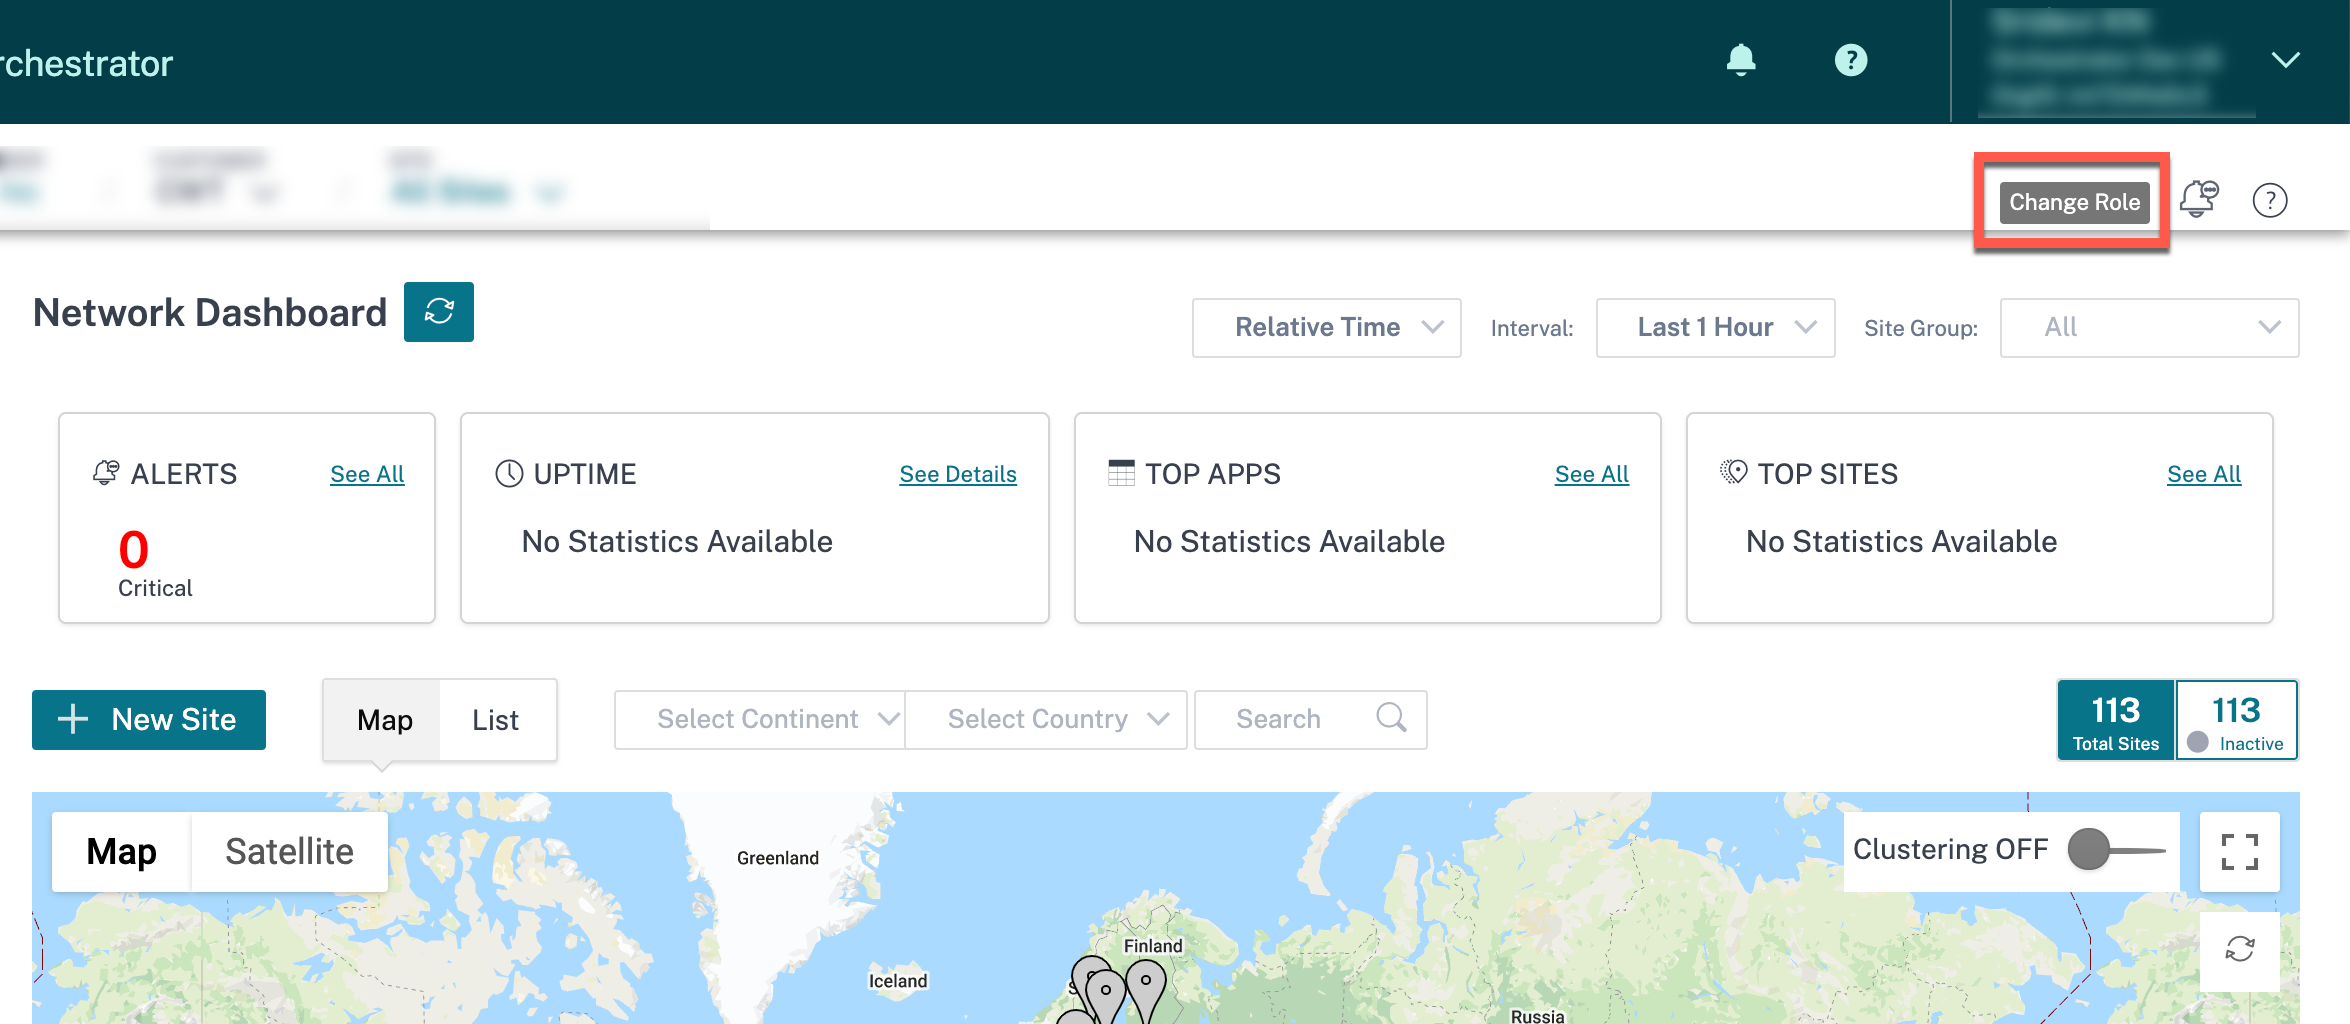The width and height of the screenshot is (2350, 1024).
Task: Open the Site Group All dropdown
Action: (2149, 327)
